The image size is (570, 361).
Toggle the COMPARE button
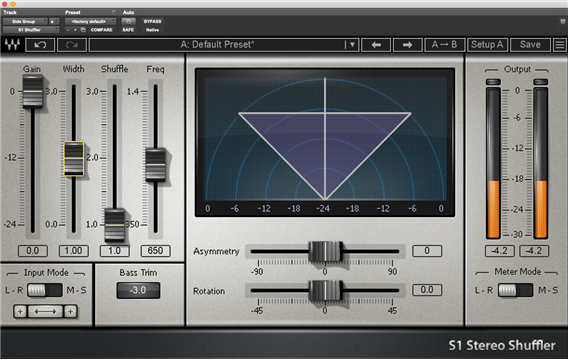[x=101, y=30]
